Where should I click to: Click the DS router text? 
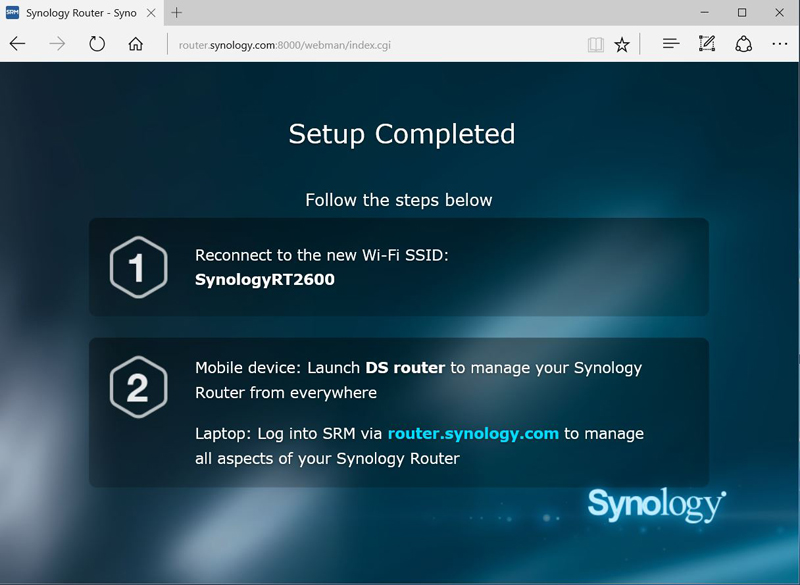click(x=405, y=368)
